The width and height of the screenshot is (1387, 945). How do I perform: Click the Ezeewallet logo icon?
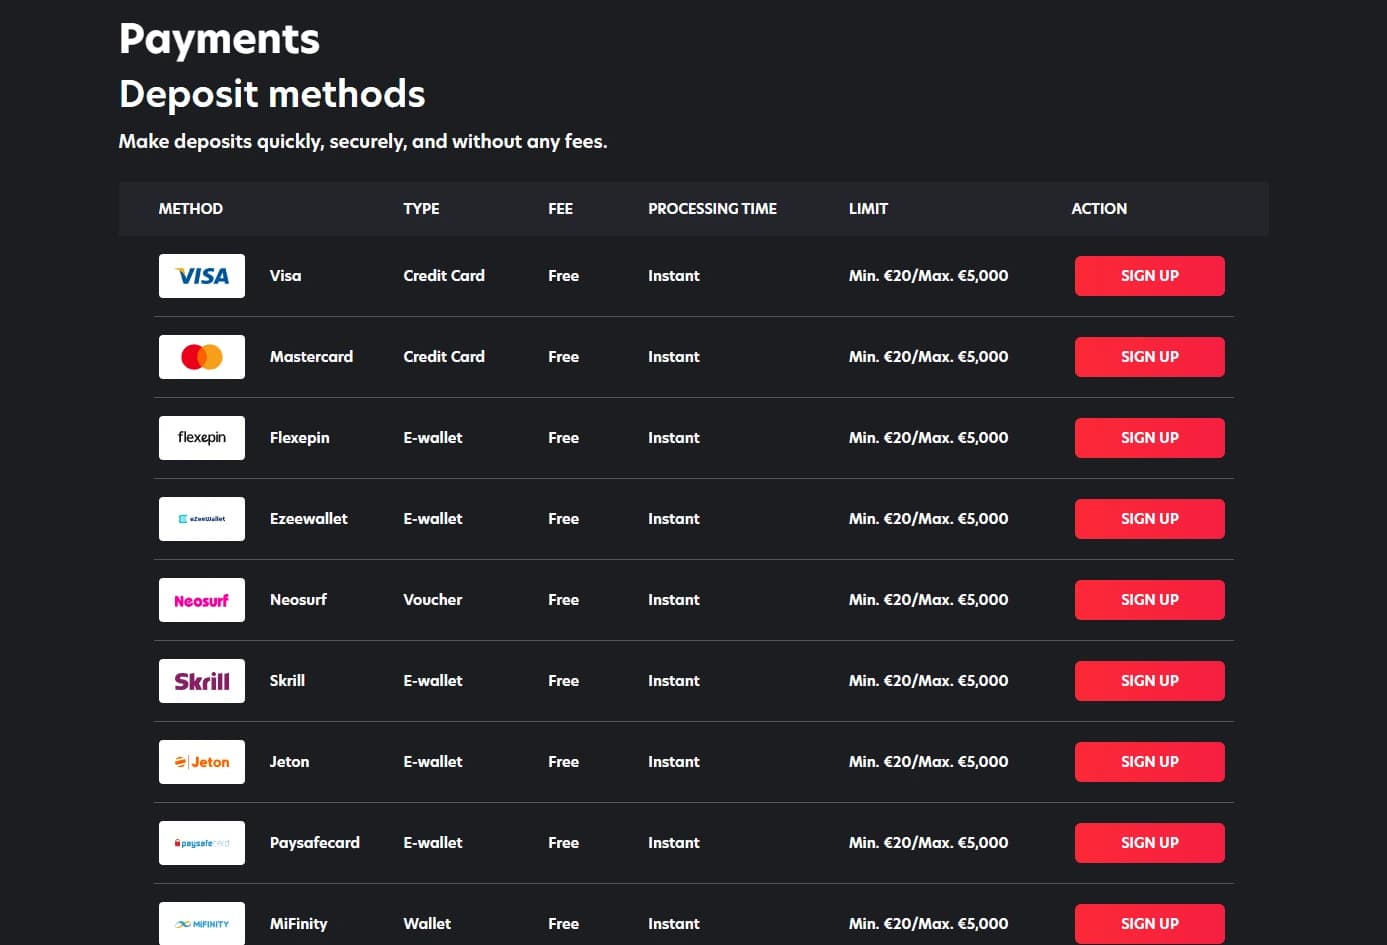202,519
